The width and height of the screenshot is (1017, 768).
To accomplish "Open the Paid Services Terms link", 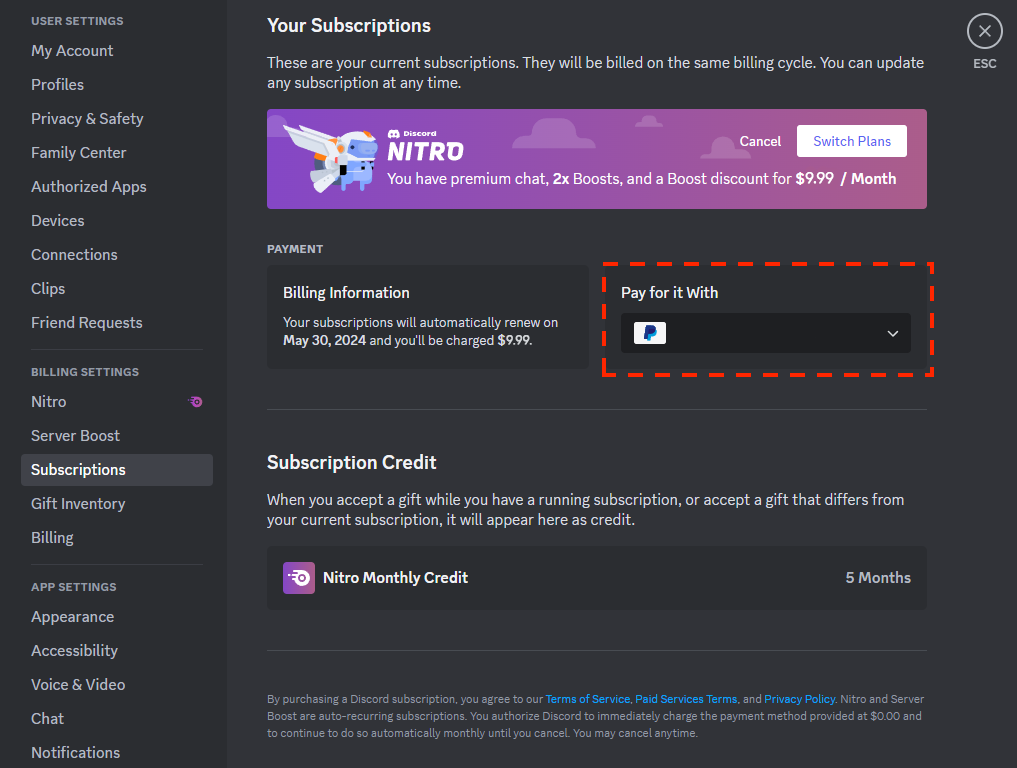I will coord(685,699).
